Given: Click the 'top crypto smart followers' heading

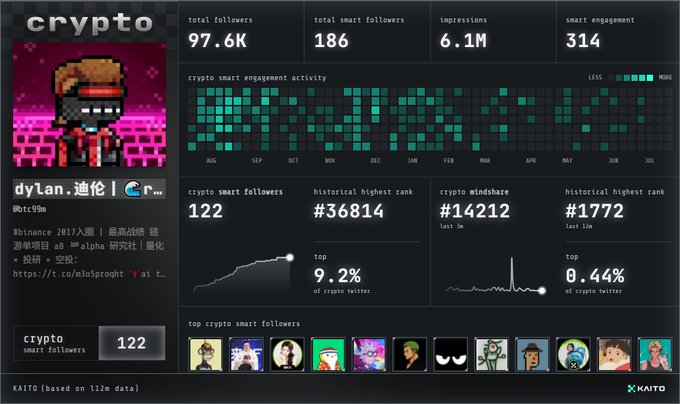Looking at the screenshot, I should pos(244,324).
